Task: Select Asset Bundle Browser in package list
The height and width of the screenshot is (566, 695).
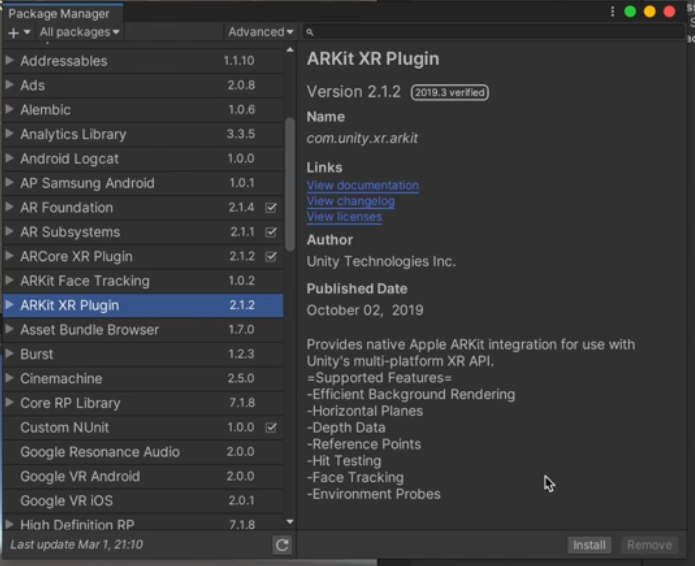Action: pos(90,330)
